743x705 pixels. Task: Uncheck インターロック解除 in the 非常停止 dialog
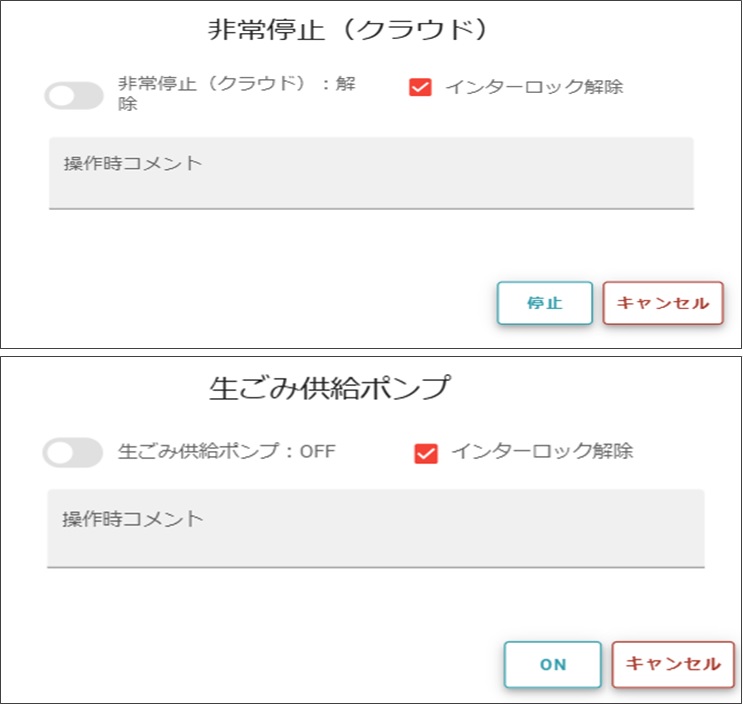tap(420, 87)
